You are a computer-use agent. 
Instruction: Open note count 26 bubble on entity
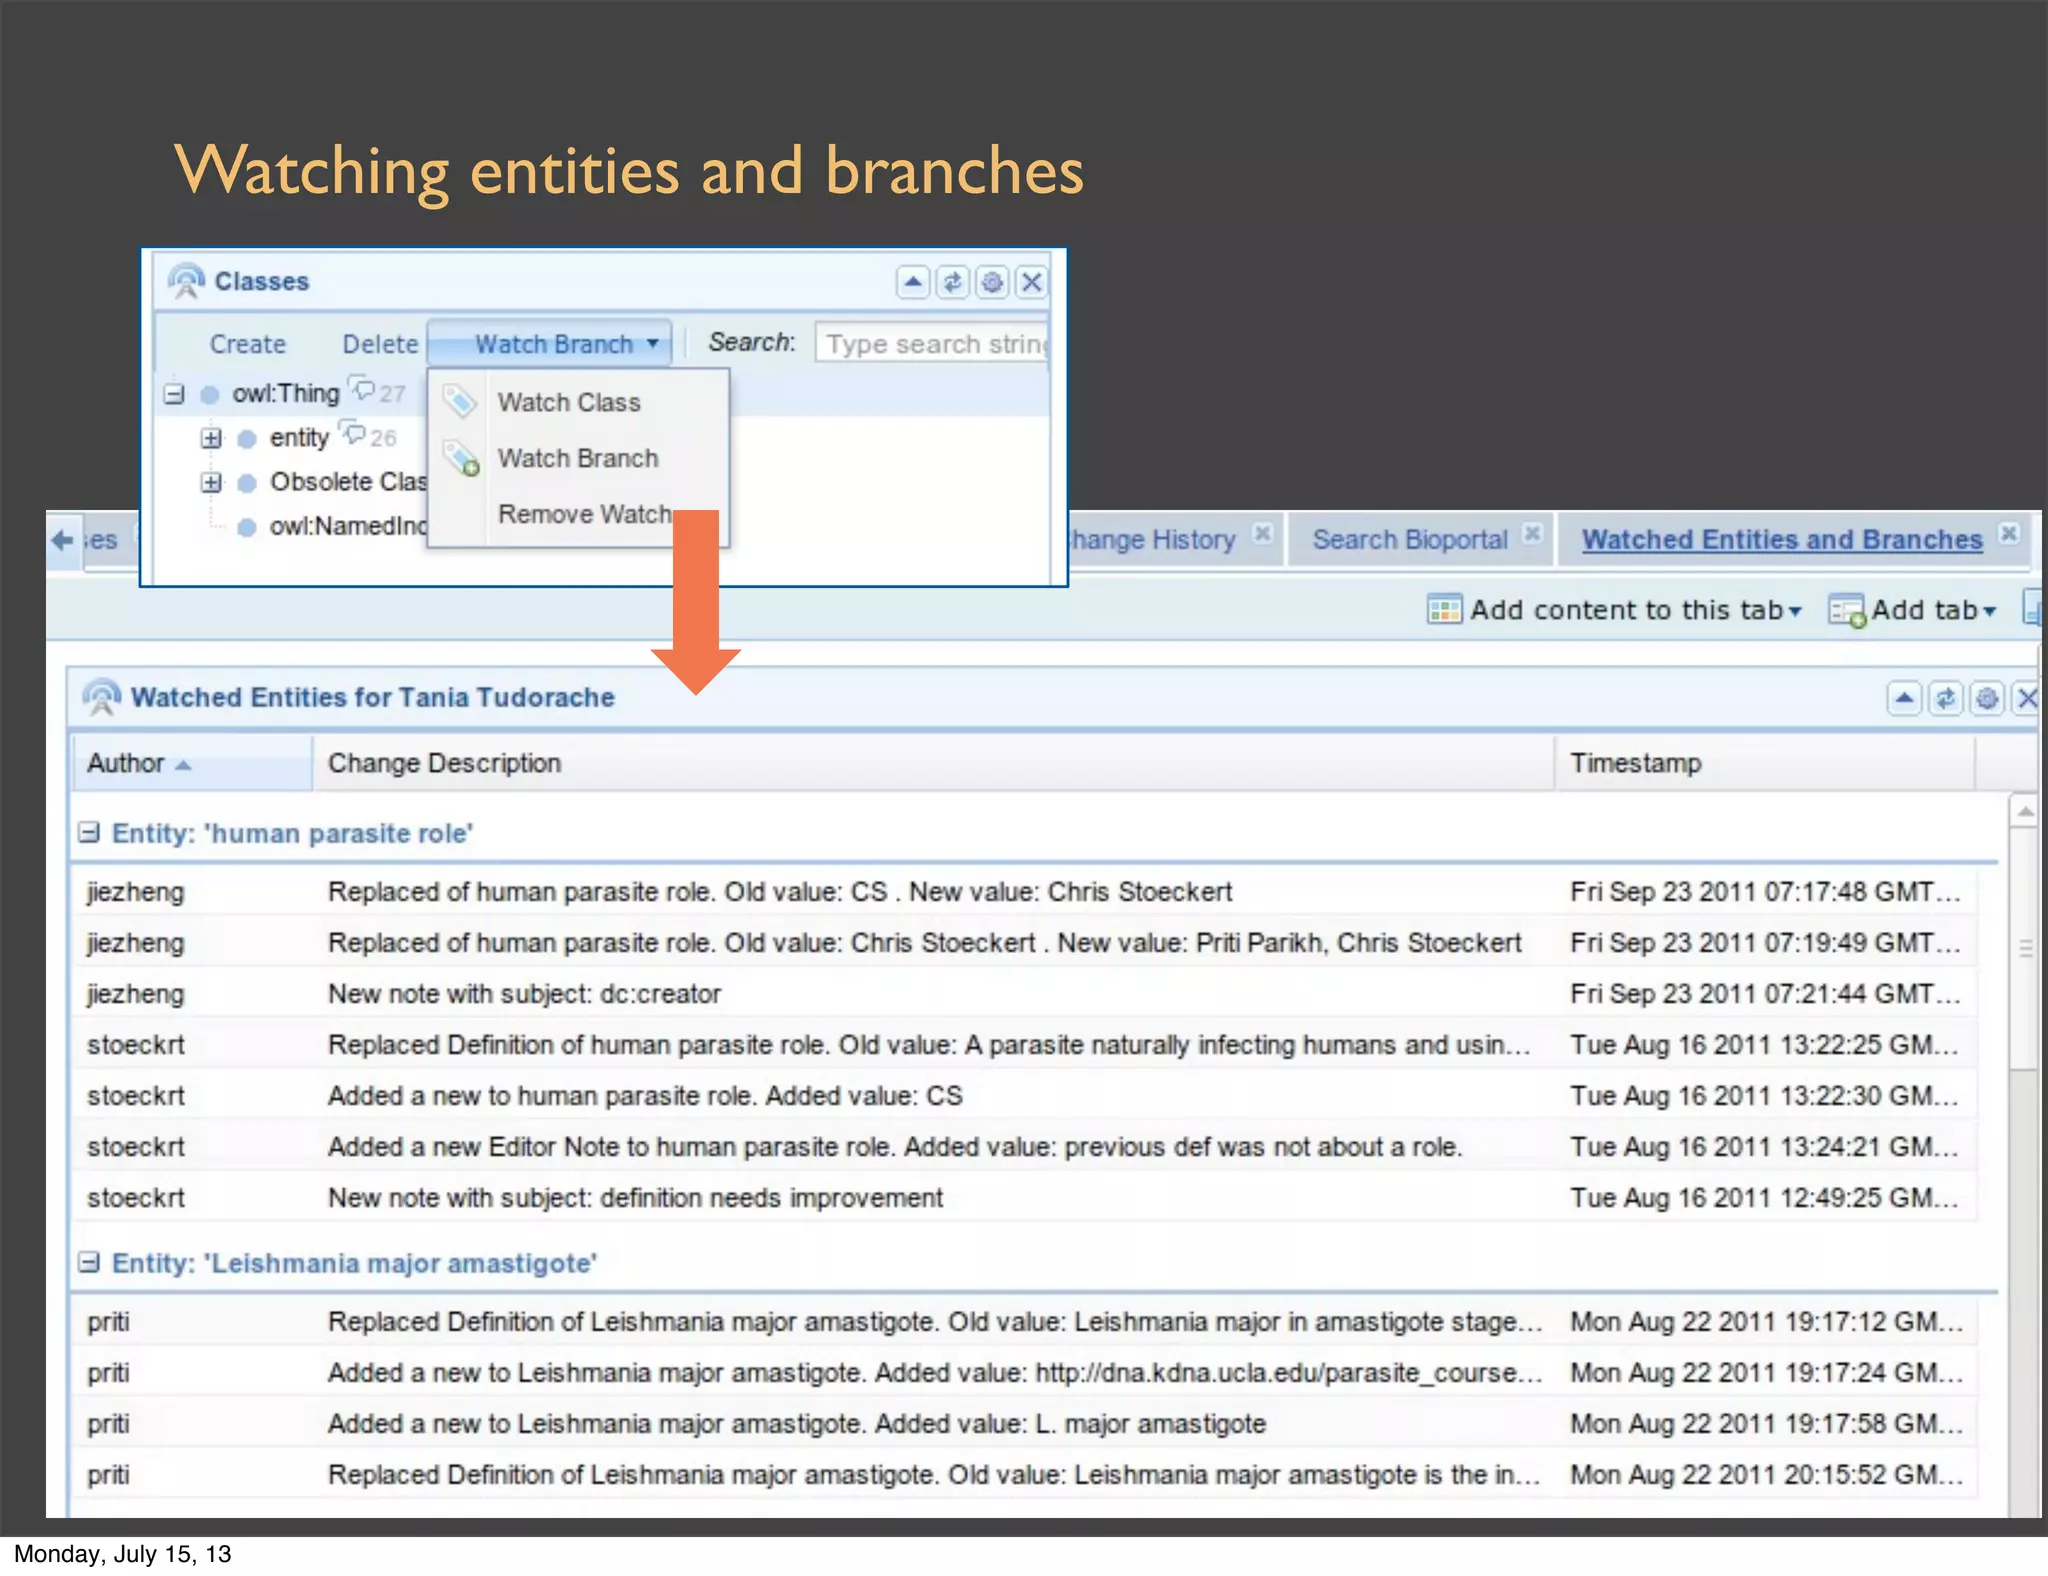click(x=370, y=435)
